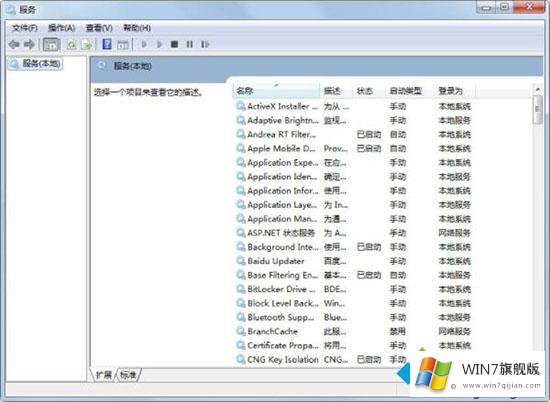The height and width of the screenshot is (402, 550).
Task: Select the Application Man... service
Action: [x=354, y=219]
